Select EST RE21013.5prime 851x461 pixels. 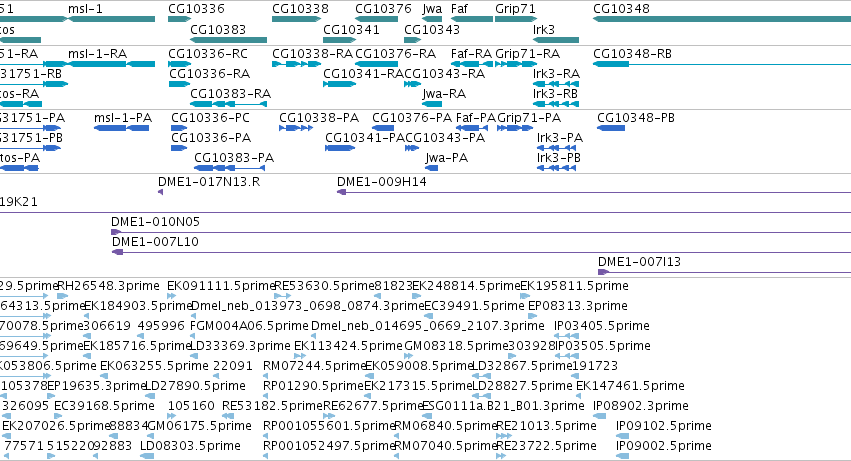pyautogui.click(x=504, y=436)
